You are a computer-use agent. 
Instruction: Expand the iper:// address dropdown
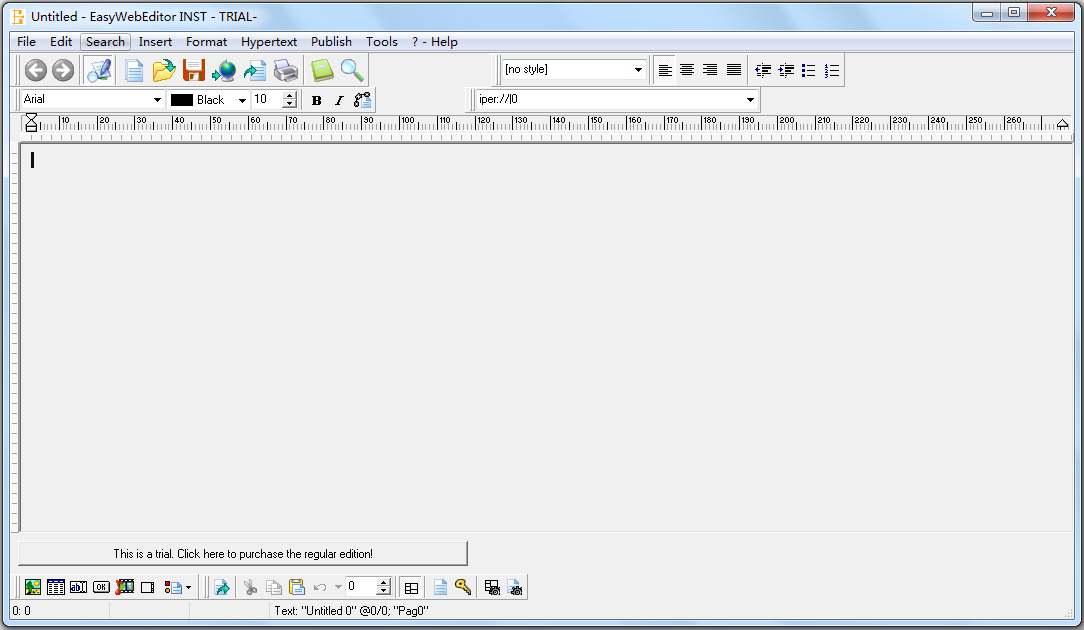(x=750, y=100)
